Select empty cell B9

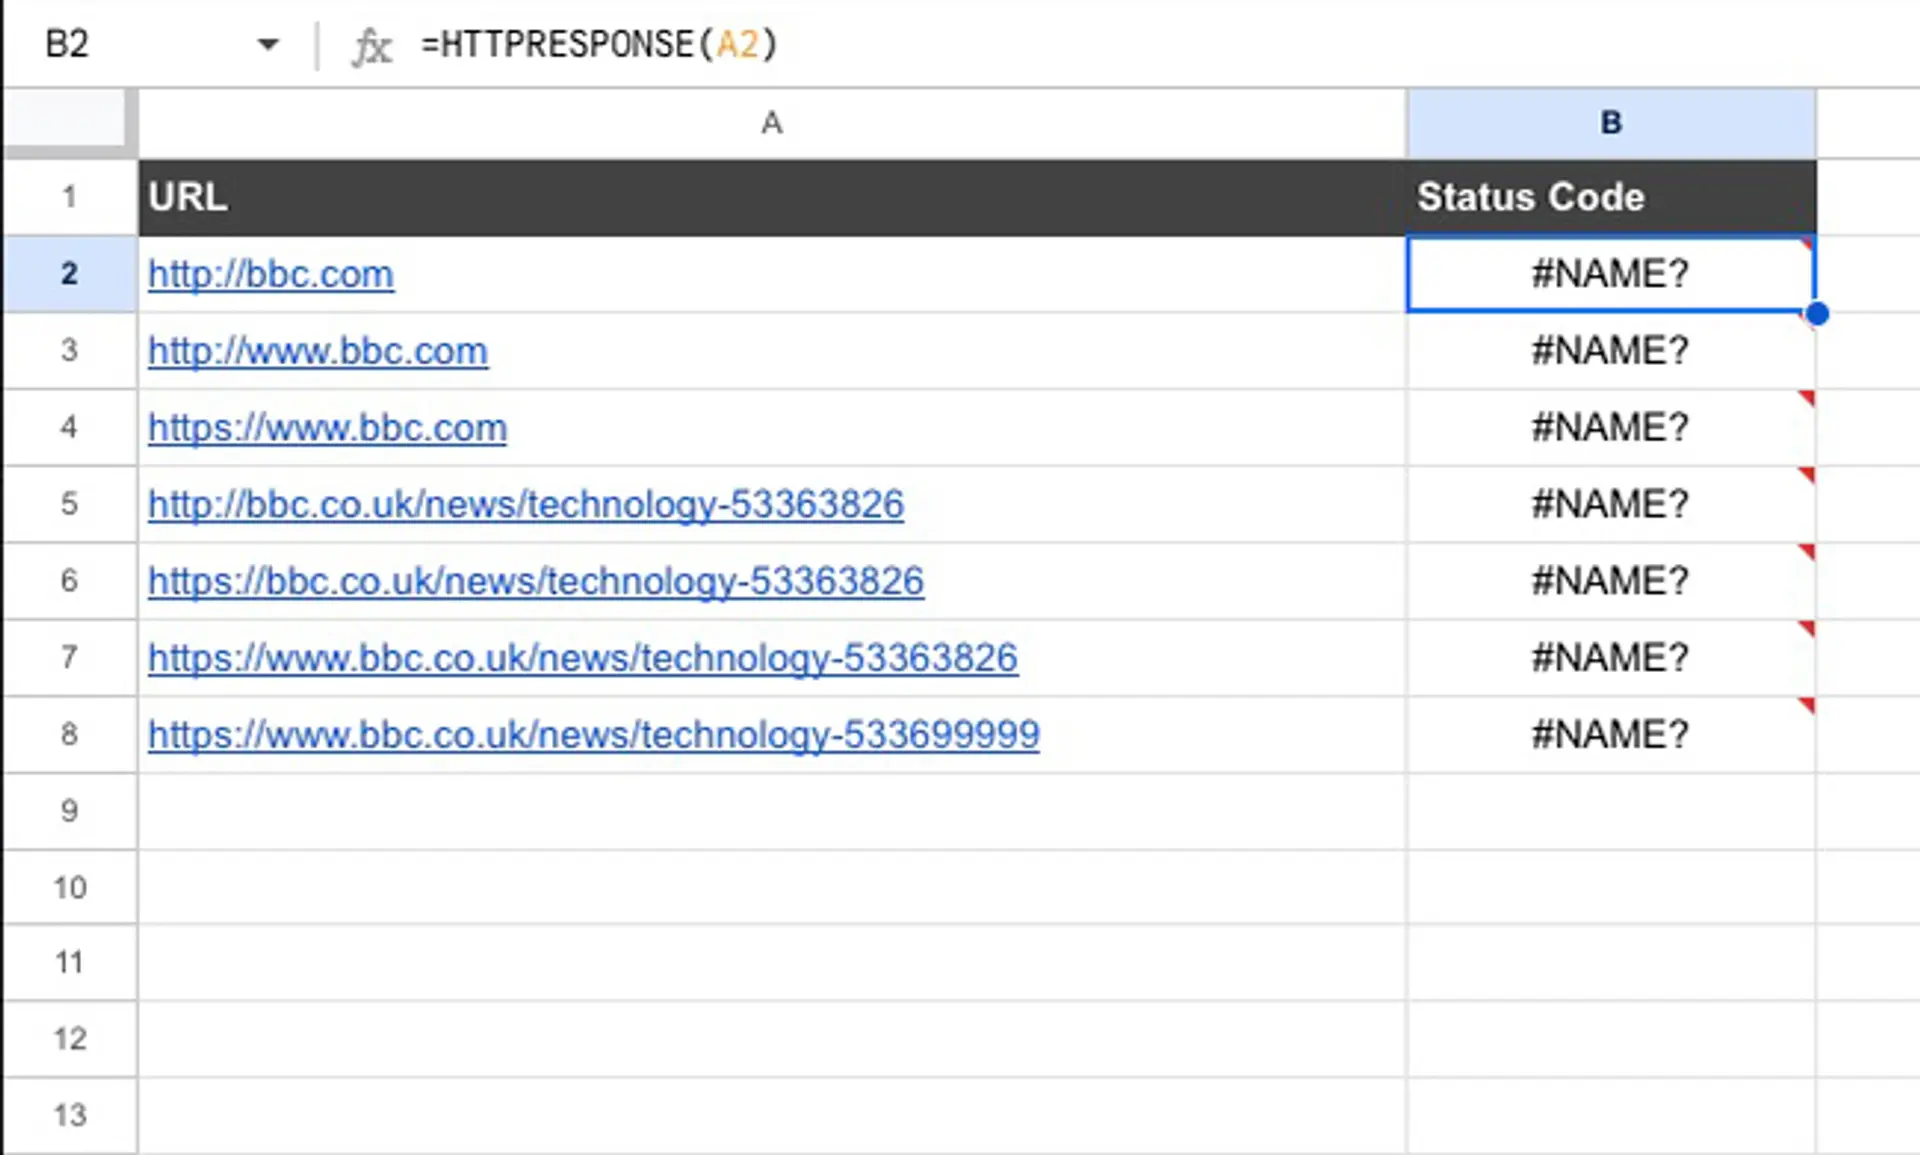[1611, 811]
